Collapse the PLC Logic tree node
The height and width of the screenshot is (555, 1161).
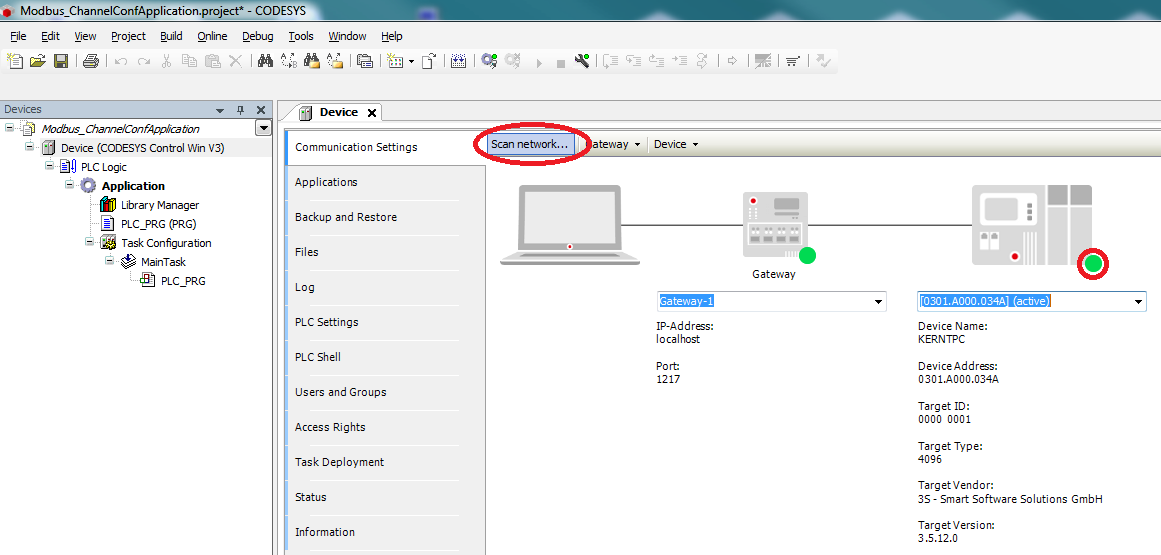tap(50, 167)
